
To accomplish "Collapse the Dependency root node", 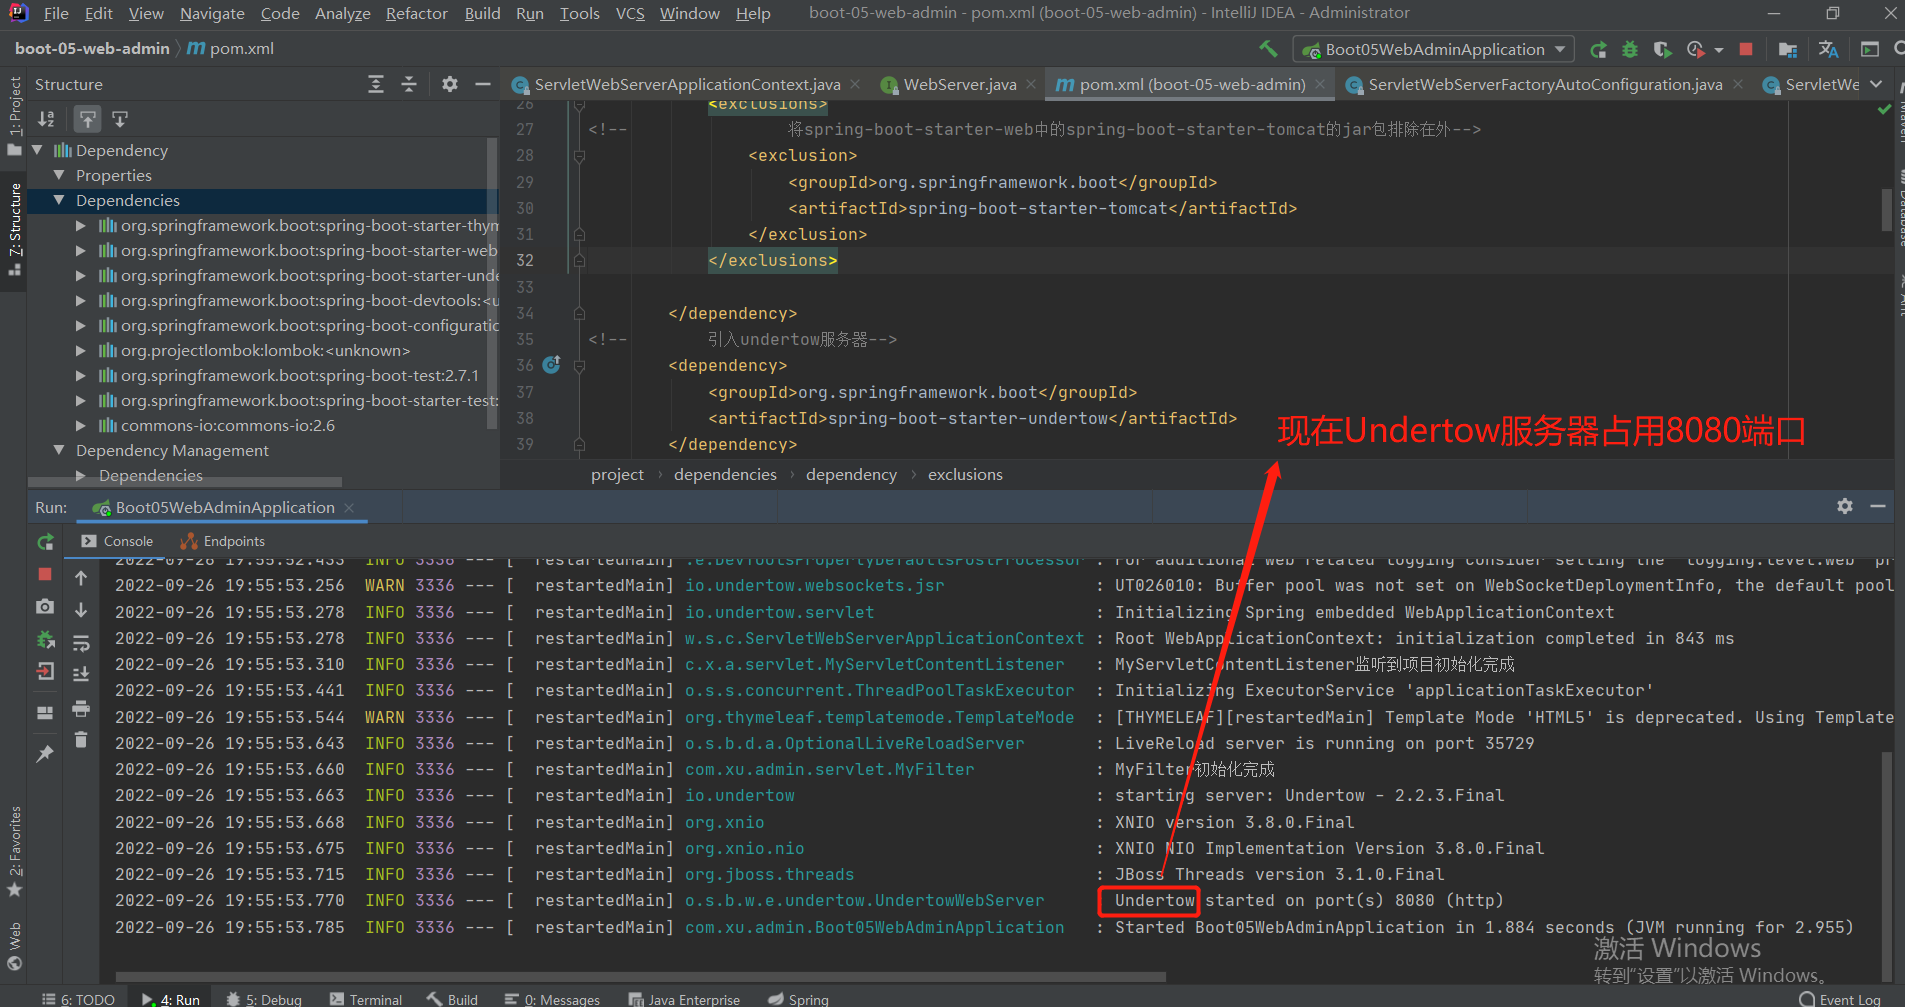I will tap(38, 150).
